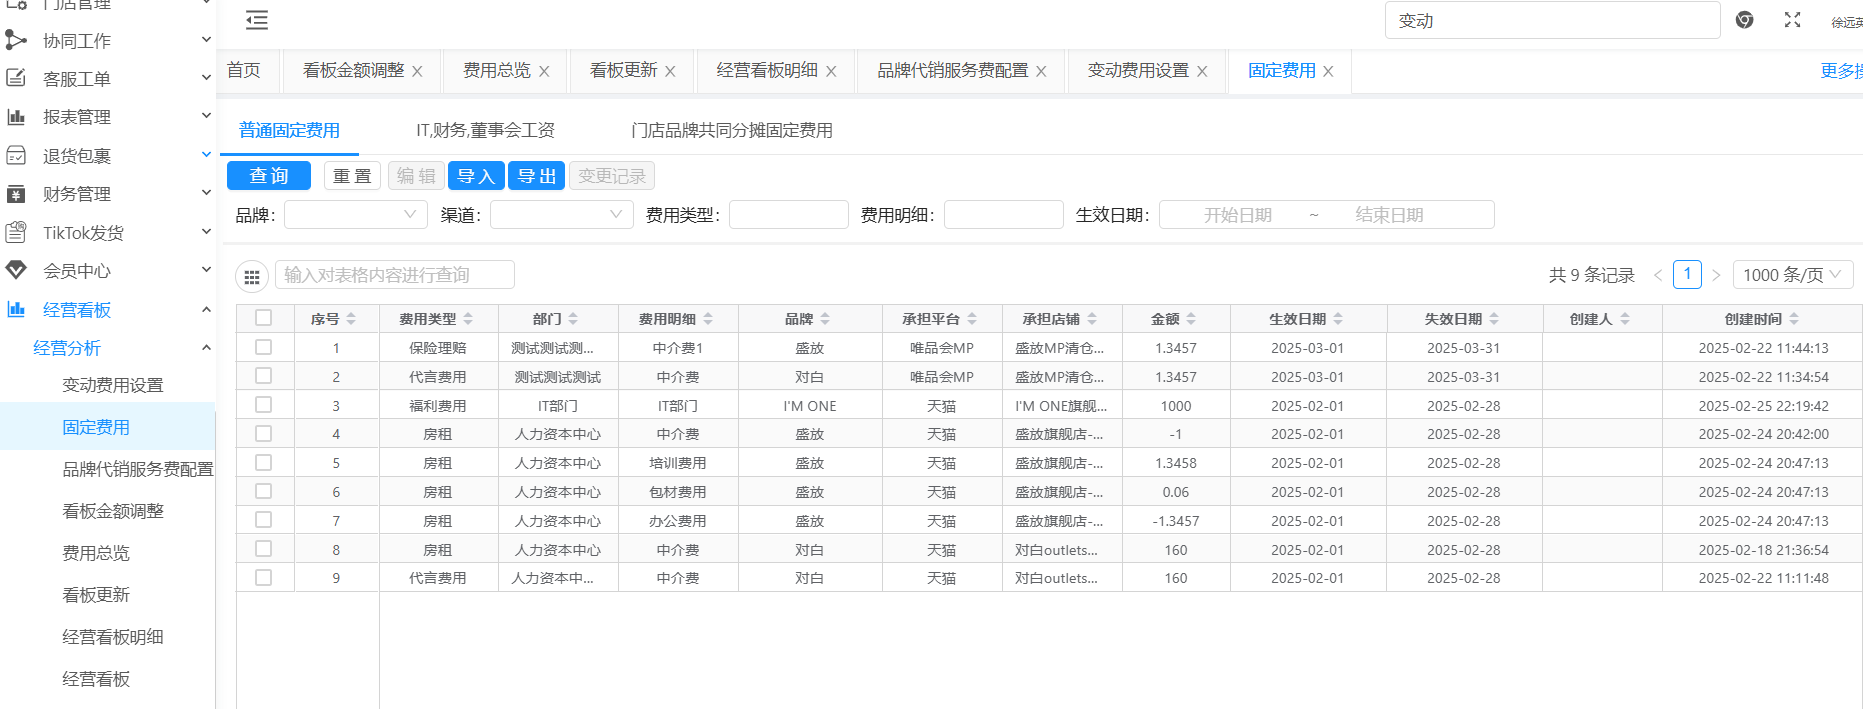Click the 费用类型 filter input field
Screen dimensions: 1863x709
(788, 215)
